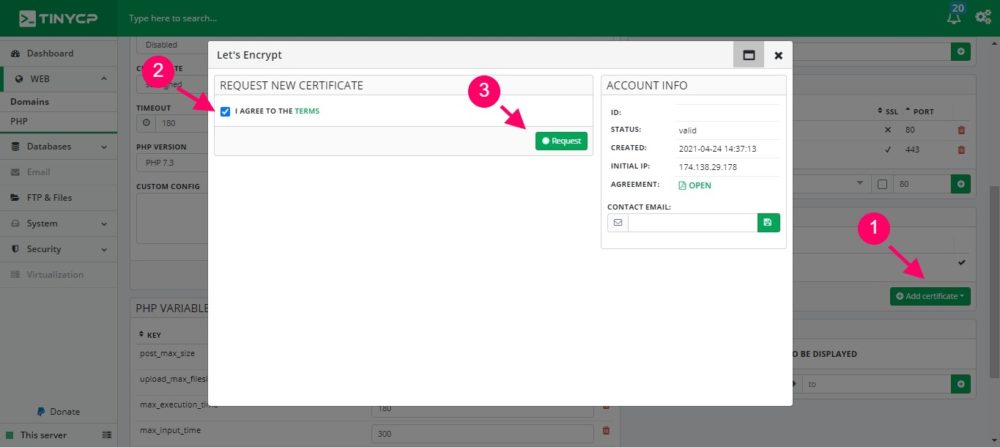Open the agreement OPEN link
1000x447 pixels.
click(695, 186)
